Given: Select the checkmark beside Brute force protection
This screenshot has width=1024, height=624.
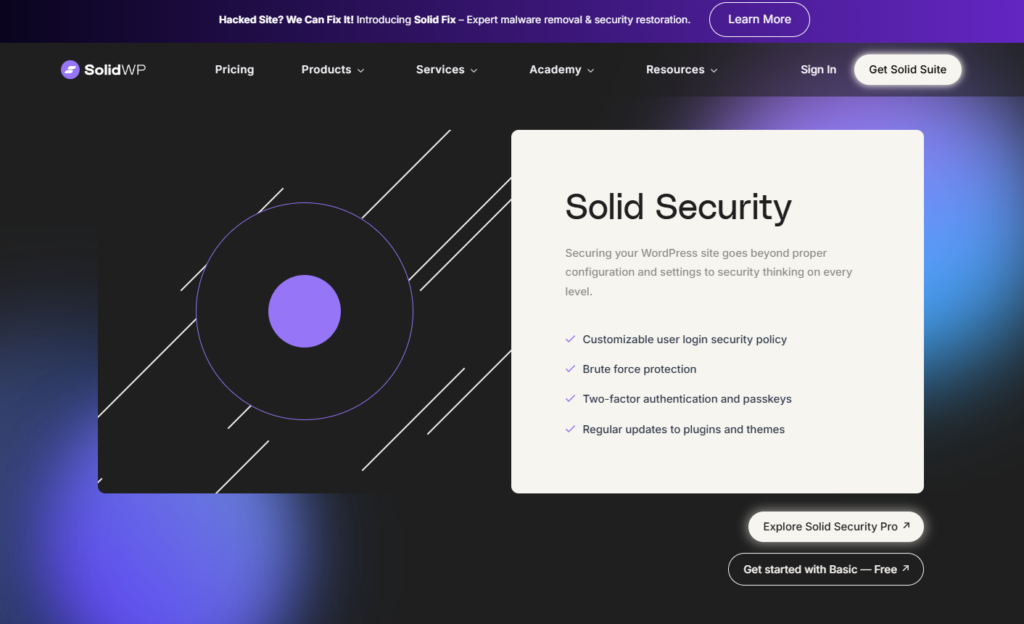Looking at the screenshot, I should [x=570, y=369].
